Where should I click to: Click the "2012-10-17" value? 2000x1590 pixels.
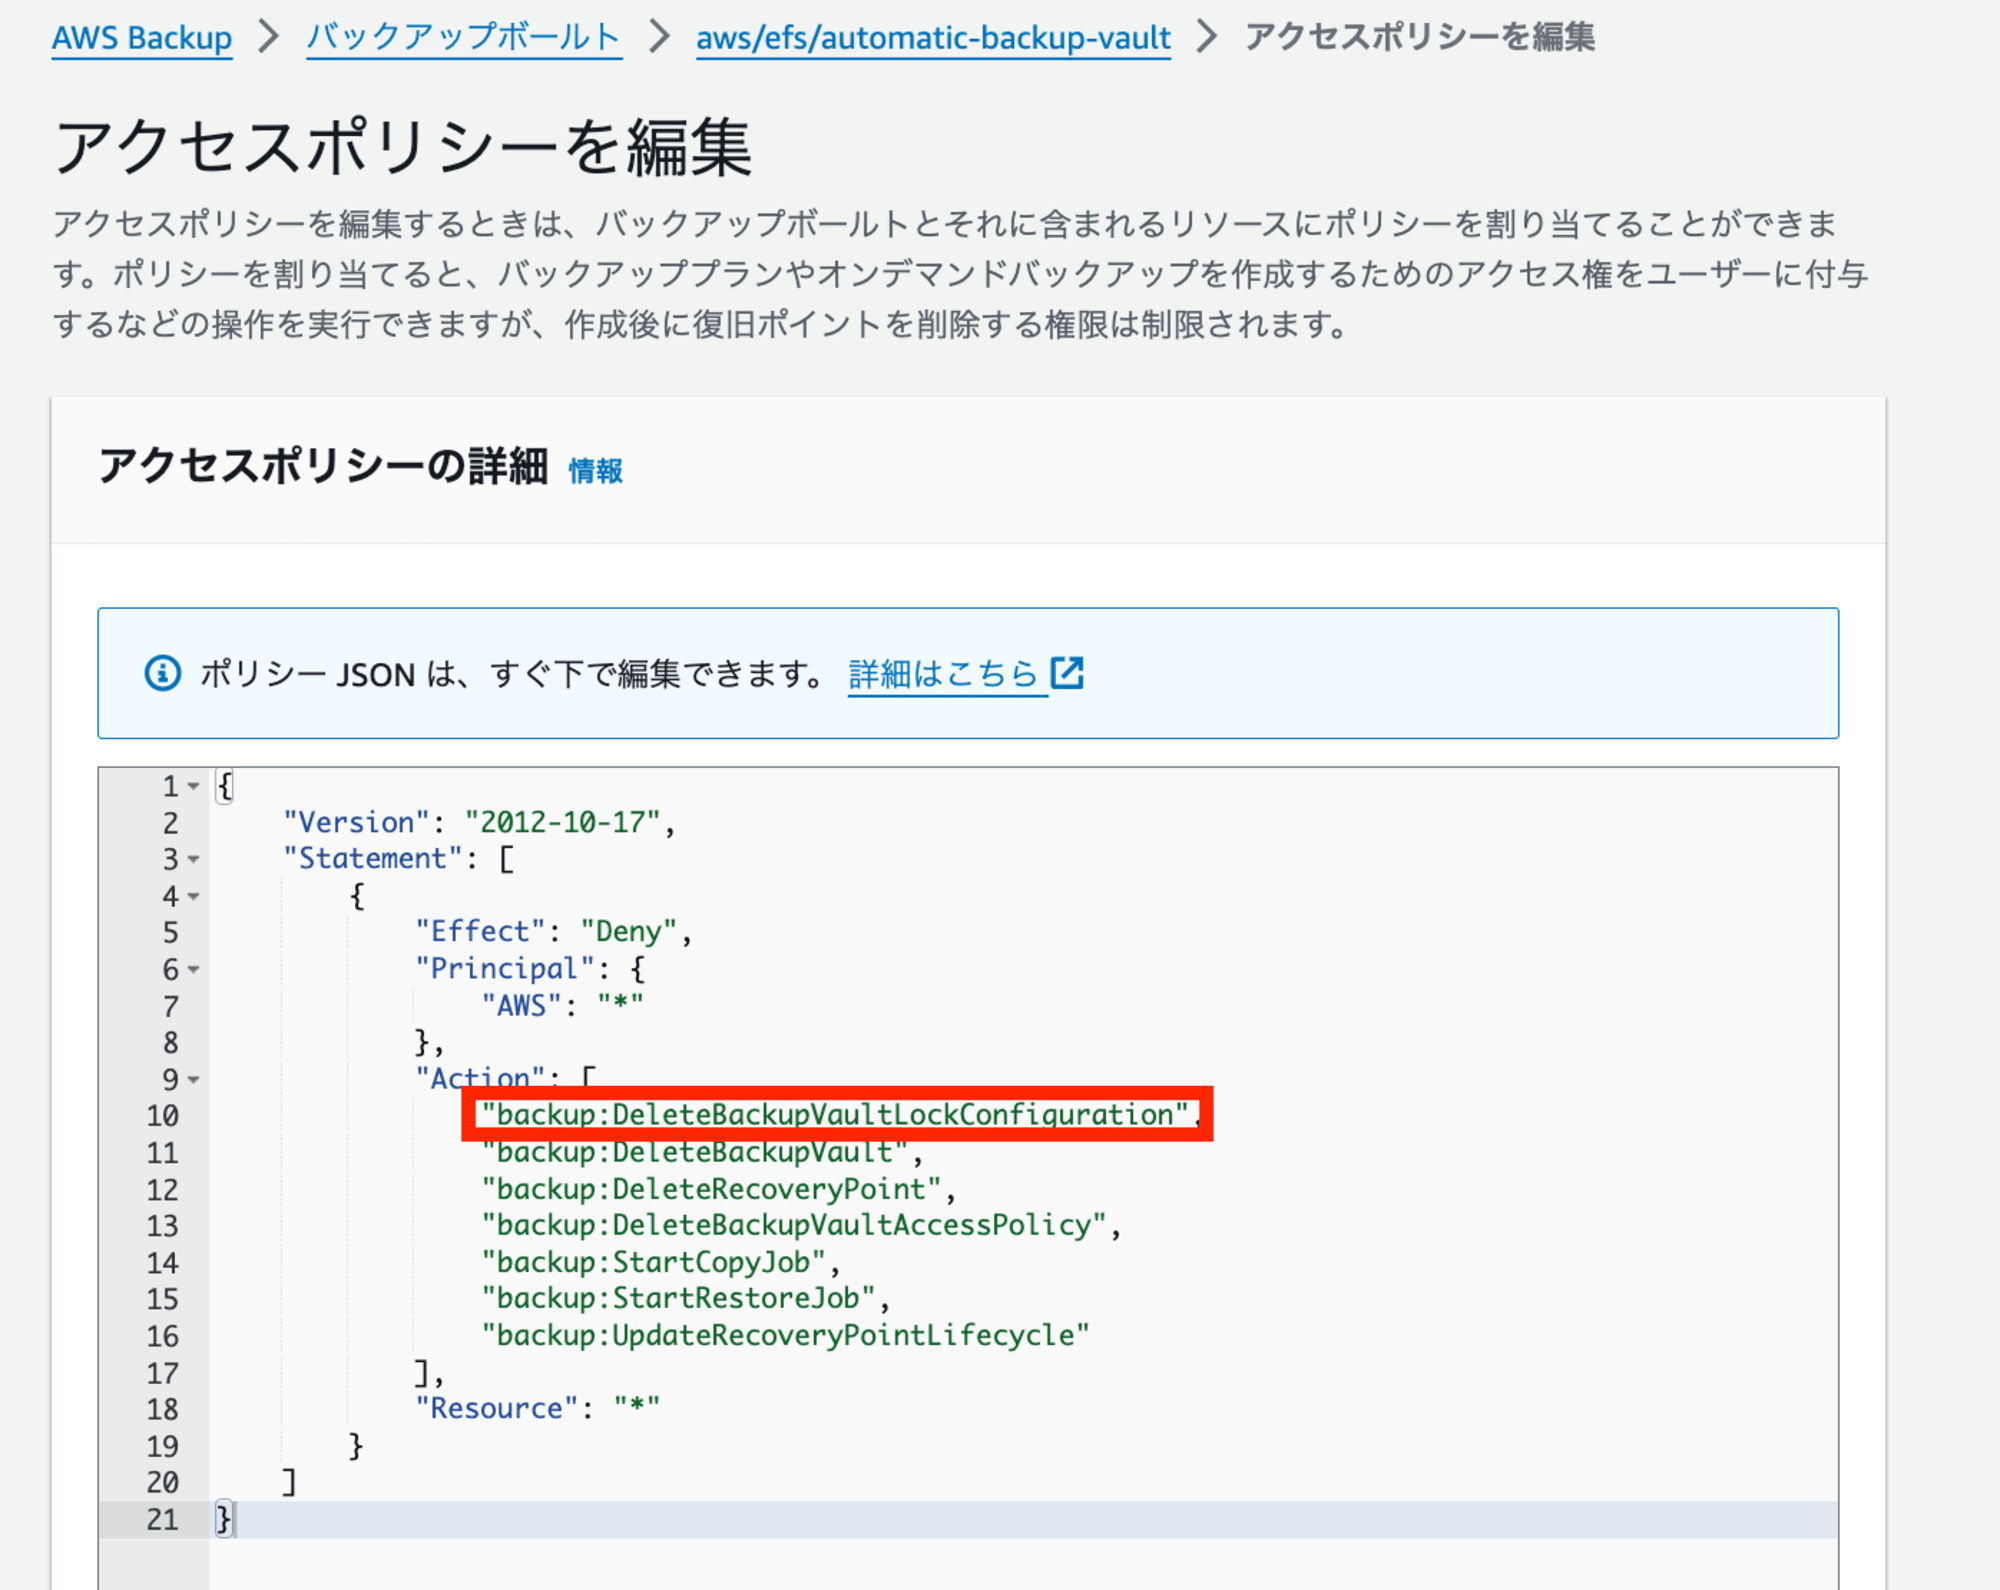tap(562, 822)
